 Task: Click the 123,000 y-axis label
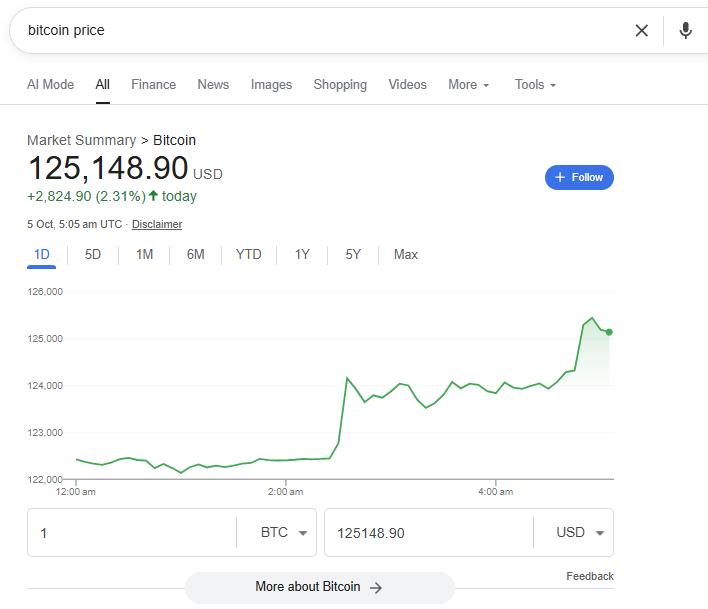point(45,432)
